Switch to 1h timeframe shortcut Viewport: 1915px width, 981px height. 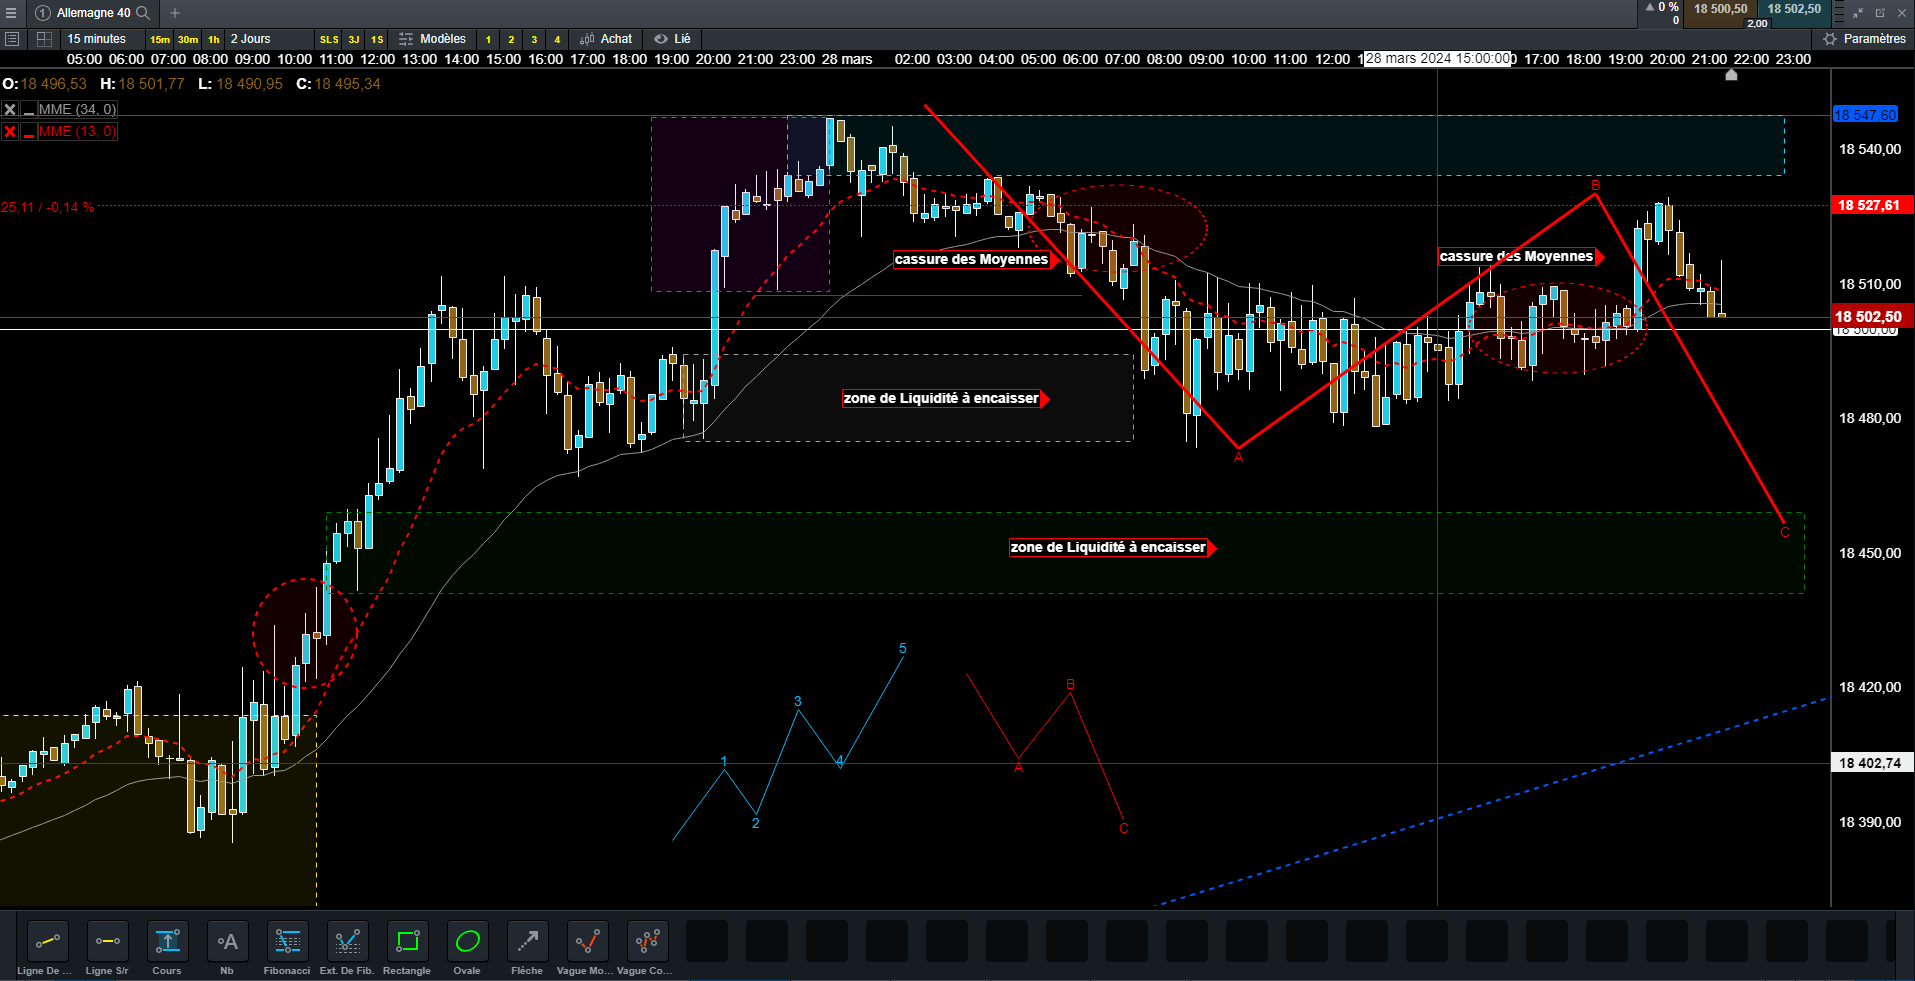click(214, 40)
